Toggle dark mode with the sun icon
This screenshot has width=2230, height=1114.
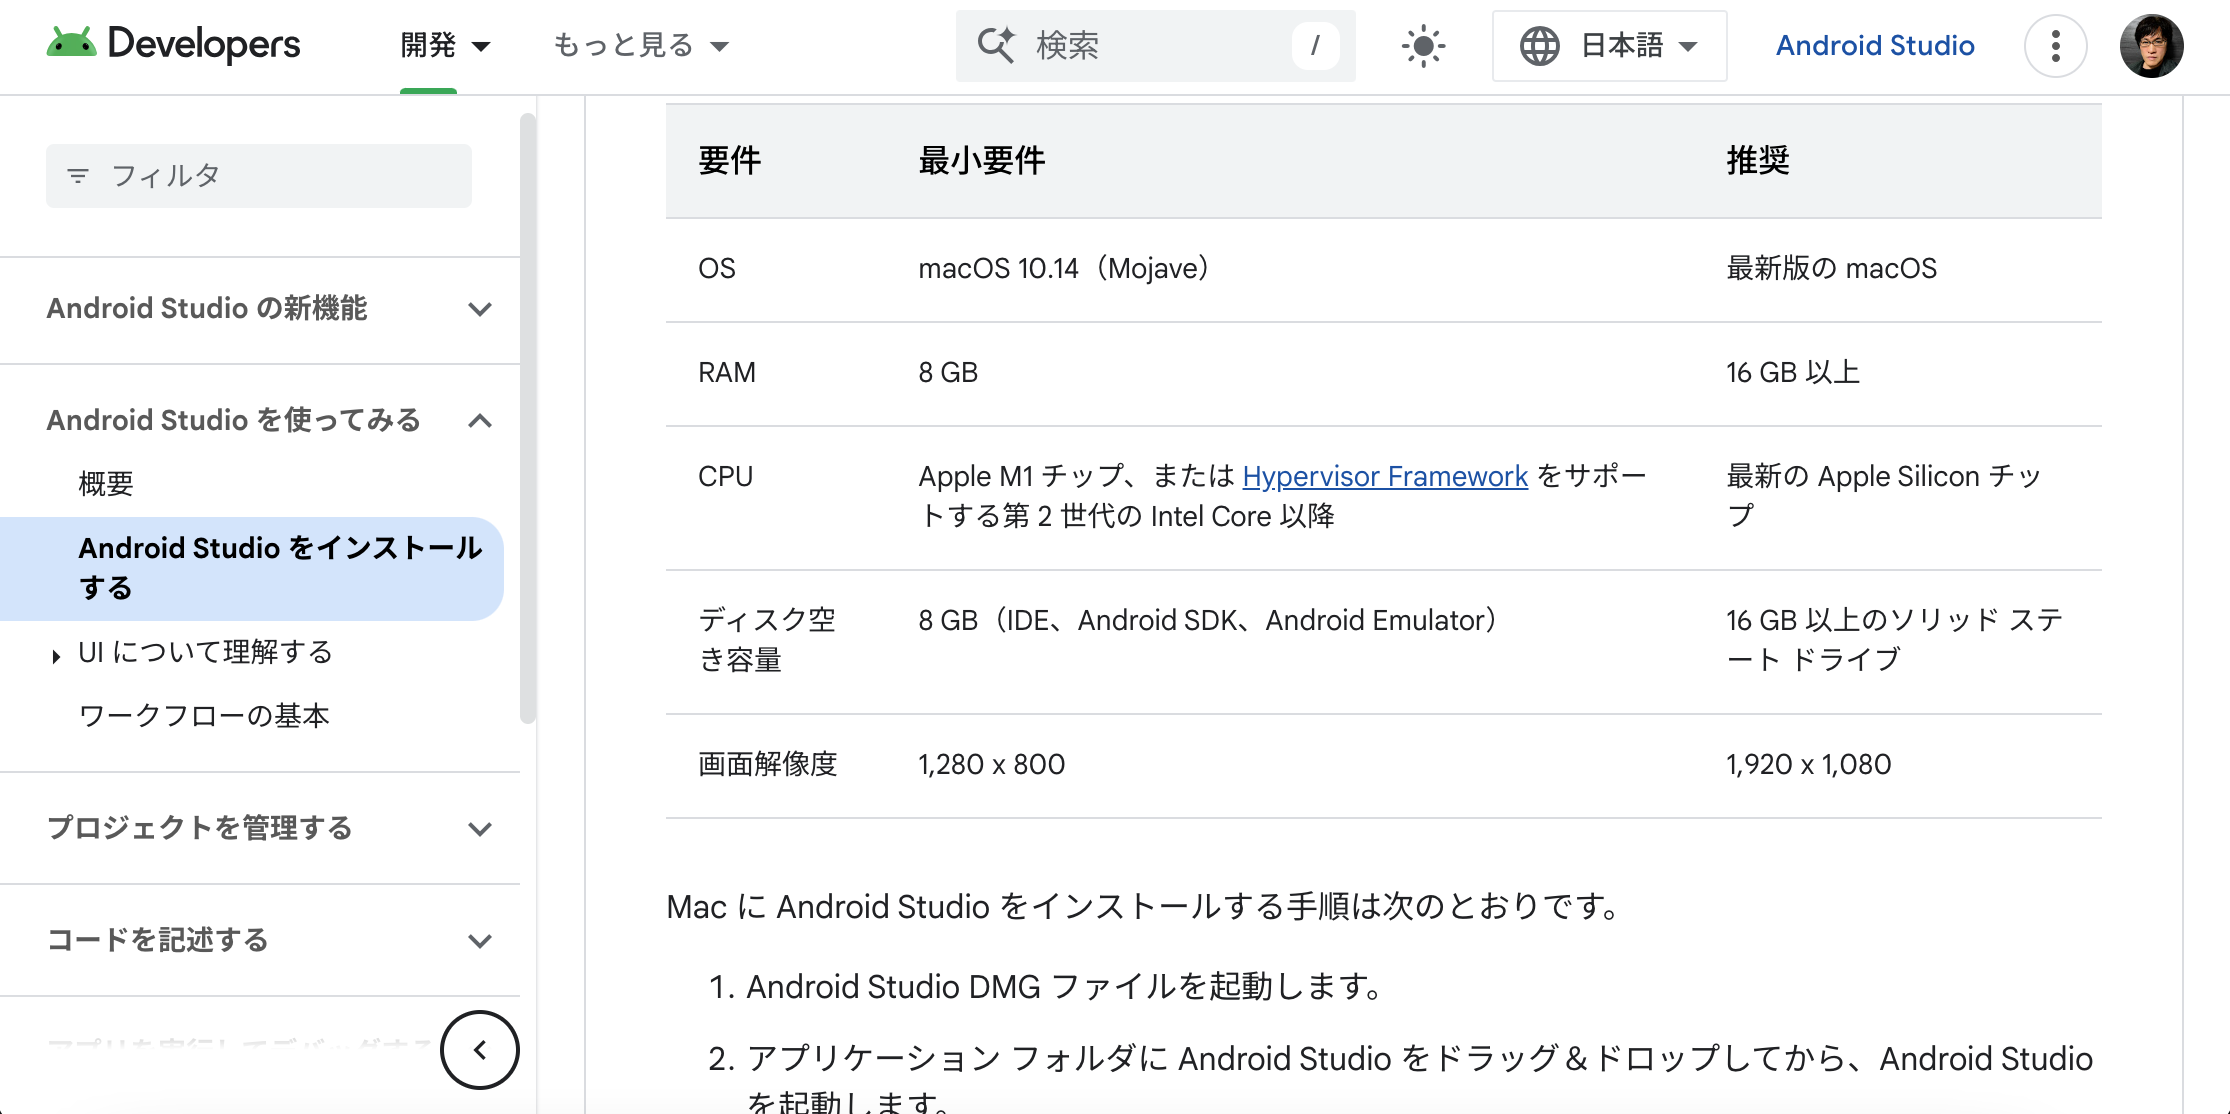click(x=1422, y=45)
